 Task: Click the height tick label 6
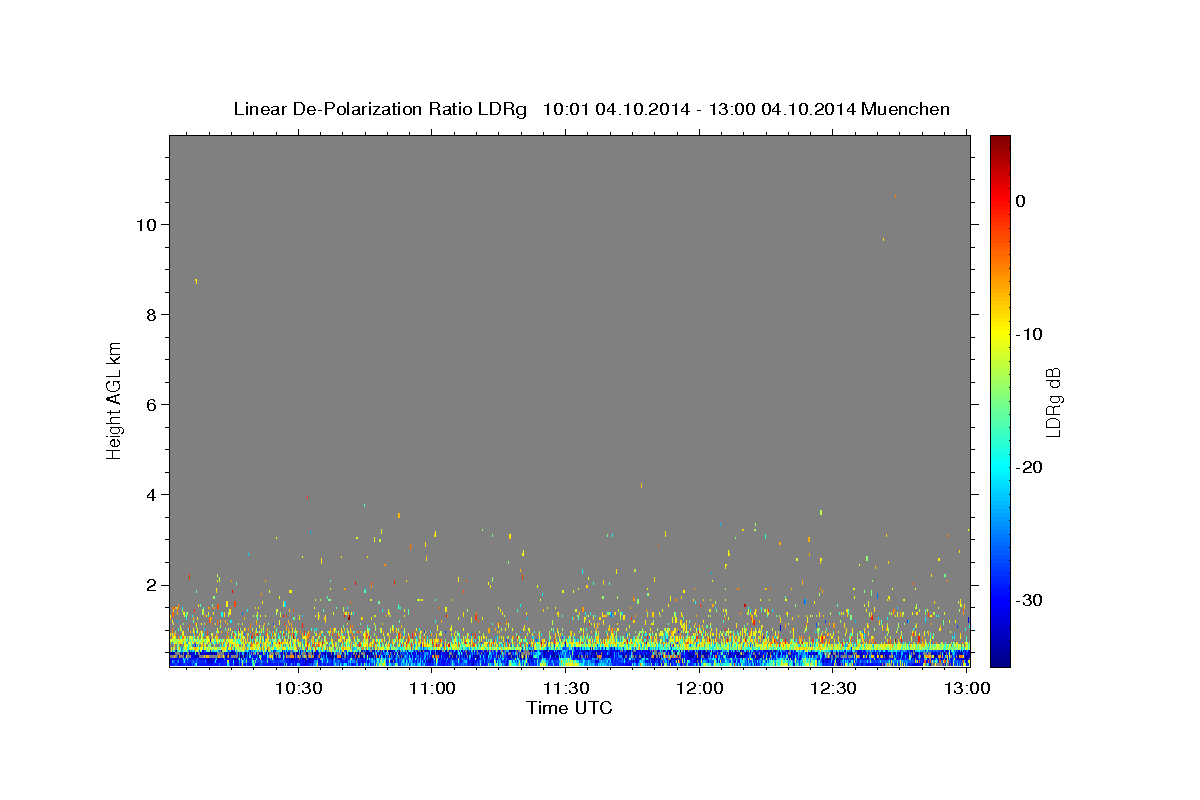[153, 405]
